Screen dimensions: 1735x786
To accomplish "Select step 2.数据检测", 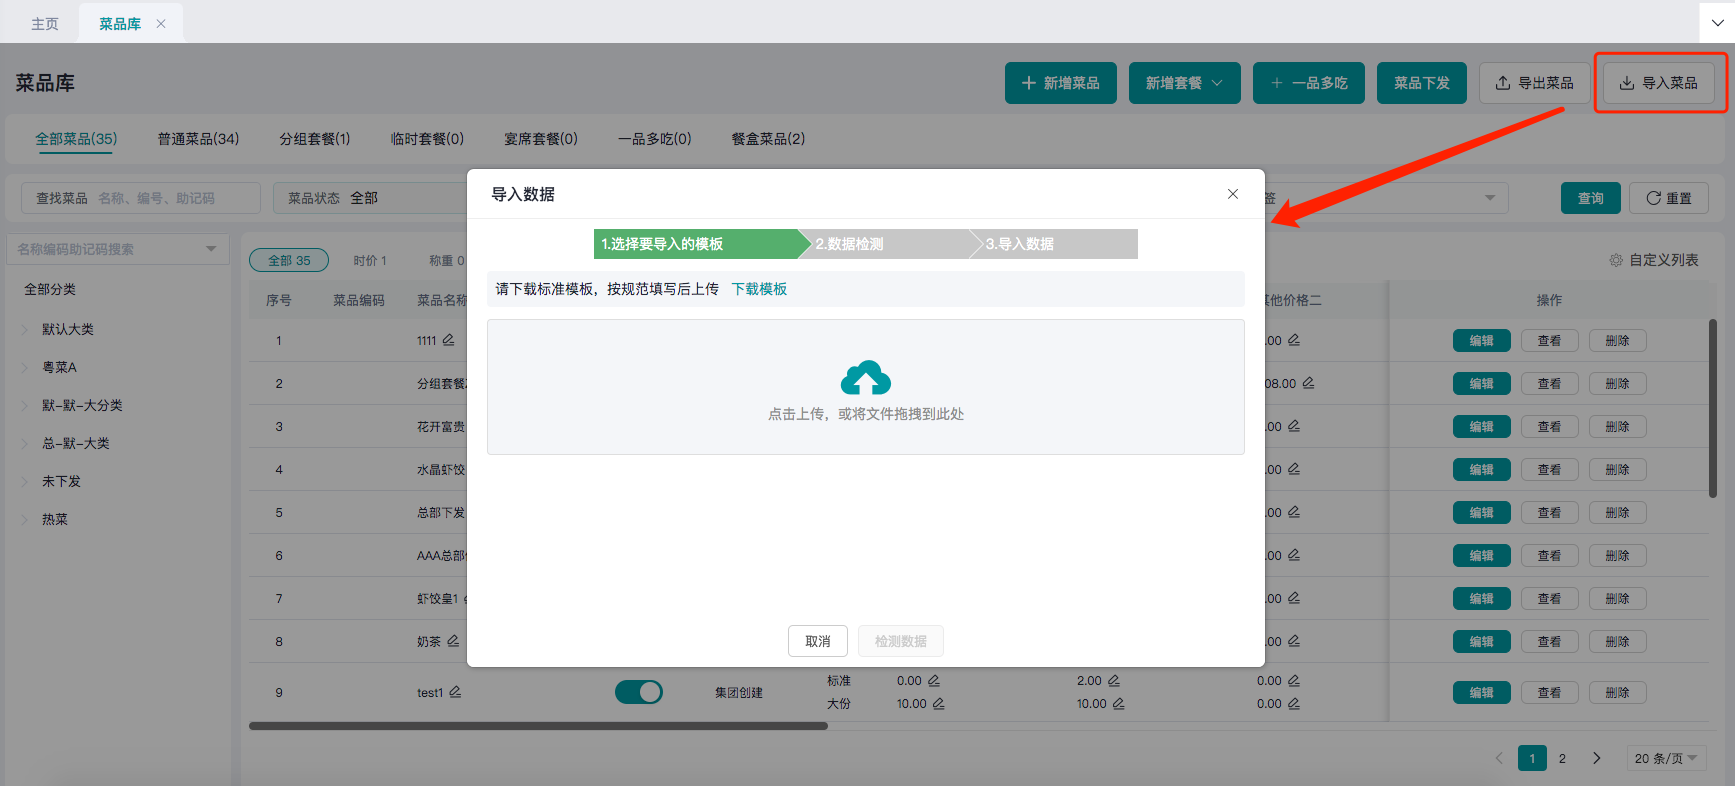I will tap(890, 244).
